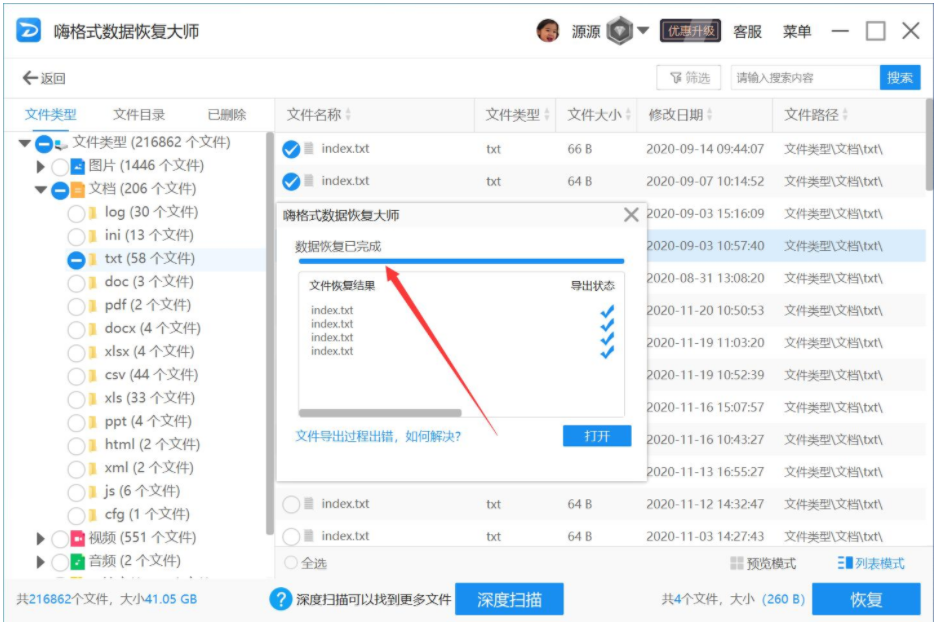The width and height of the screenshot is (938, 636).
Task: Click the xlsx folder icon
Action: 93,352
